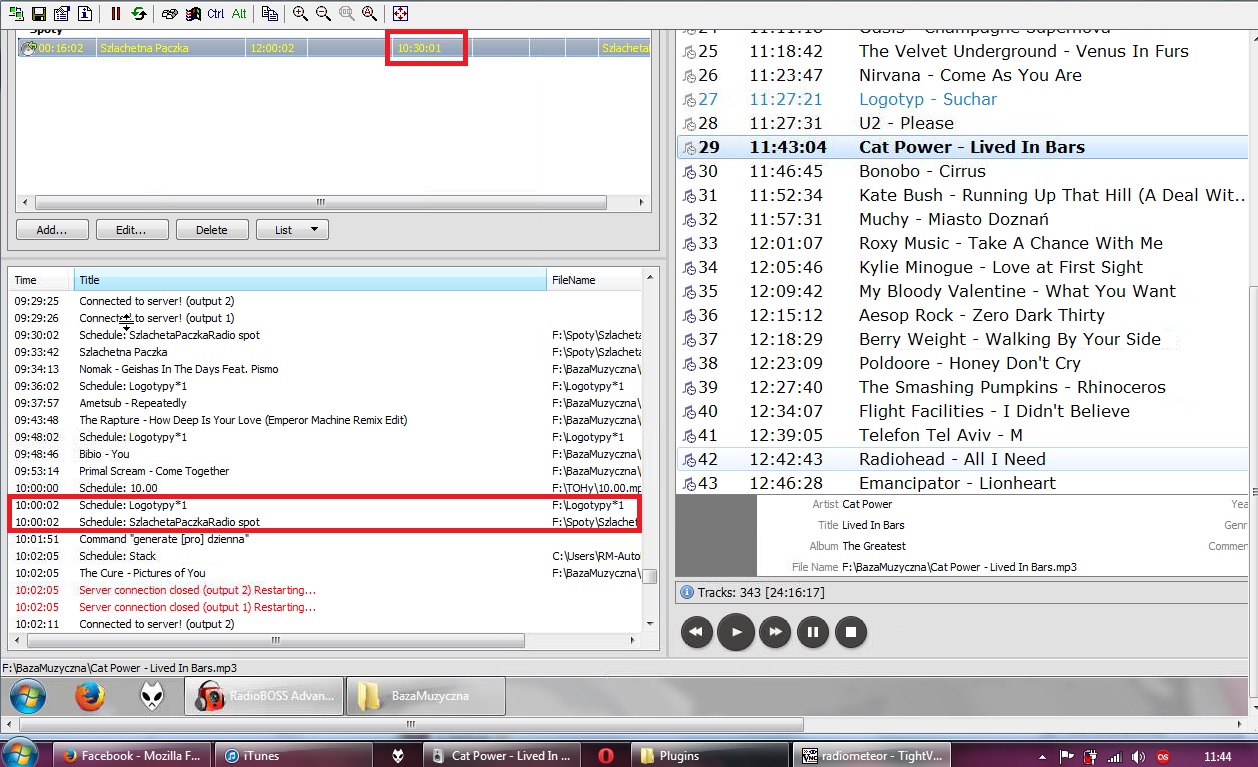Click the Time column header in the log

point(41,281)
